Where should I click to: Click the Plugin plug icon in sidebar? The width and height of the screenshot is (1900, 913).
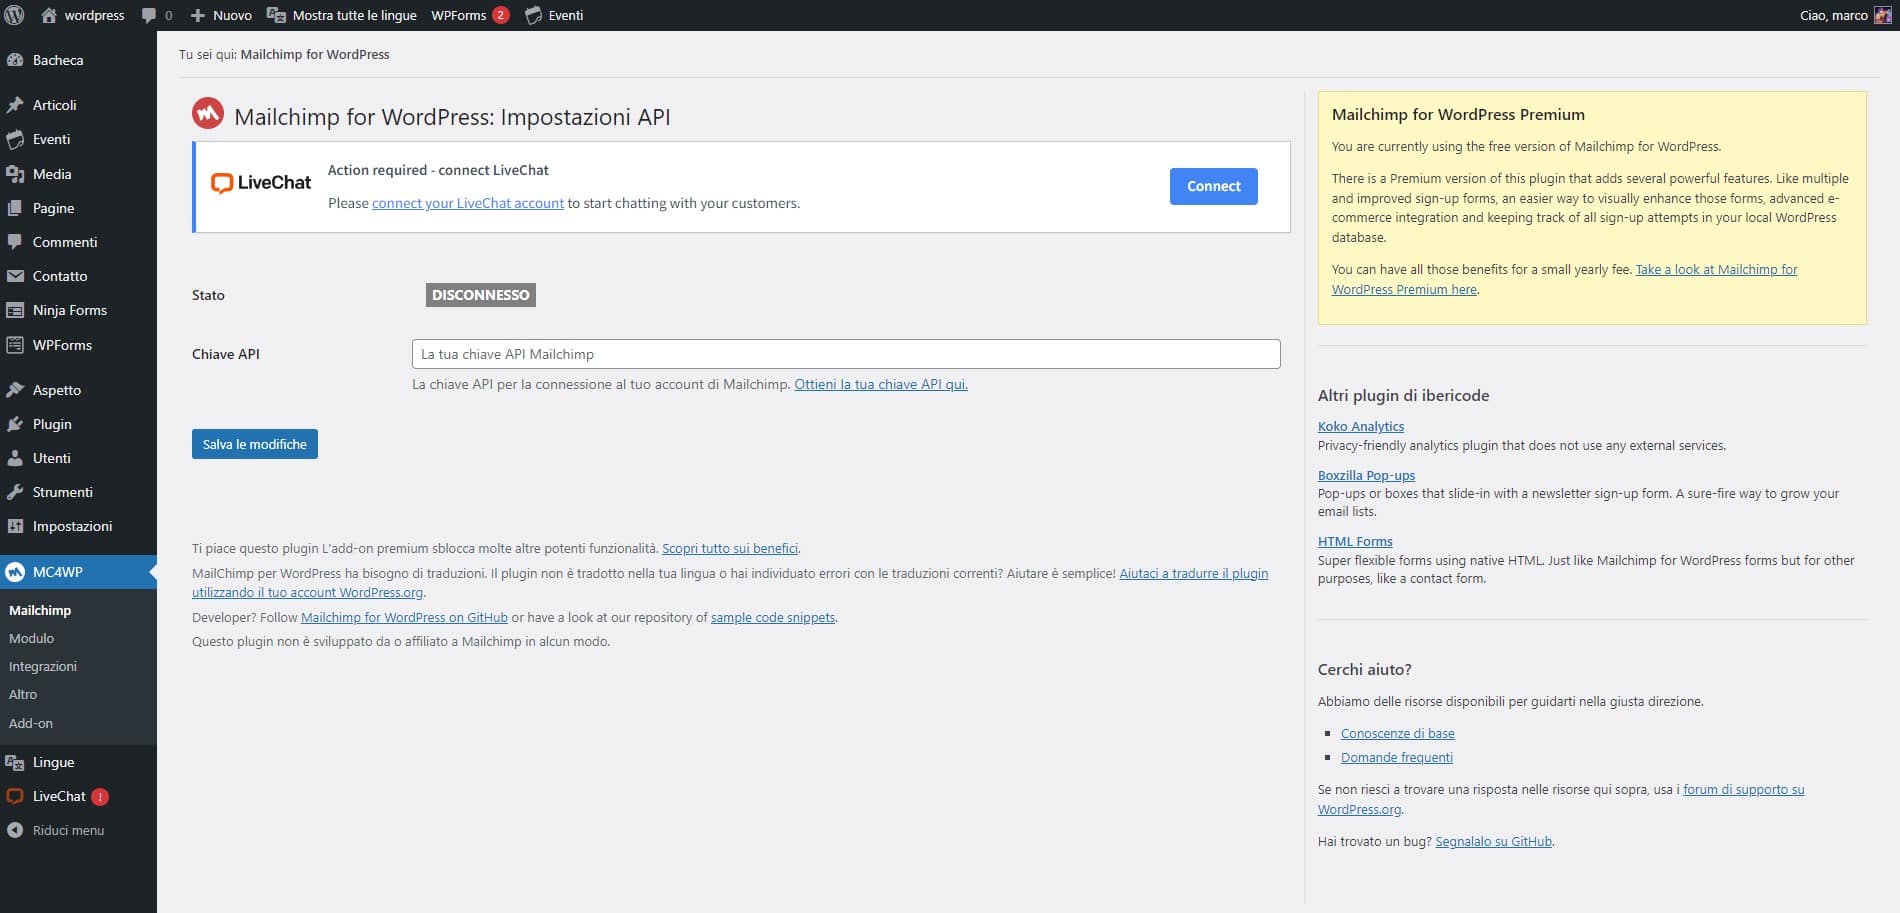pyautogui.click(x=15, y=424)
